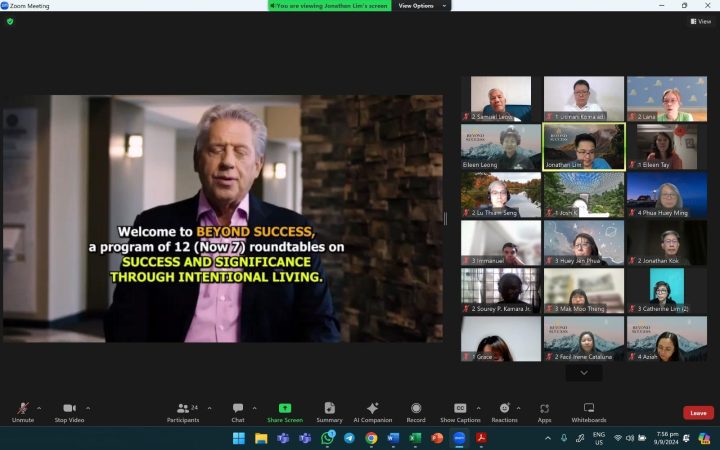Toggle the microphone with Unmute

pyautogui.click(x=22, y=409)
